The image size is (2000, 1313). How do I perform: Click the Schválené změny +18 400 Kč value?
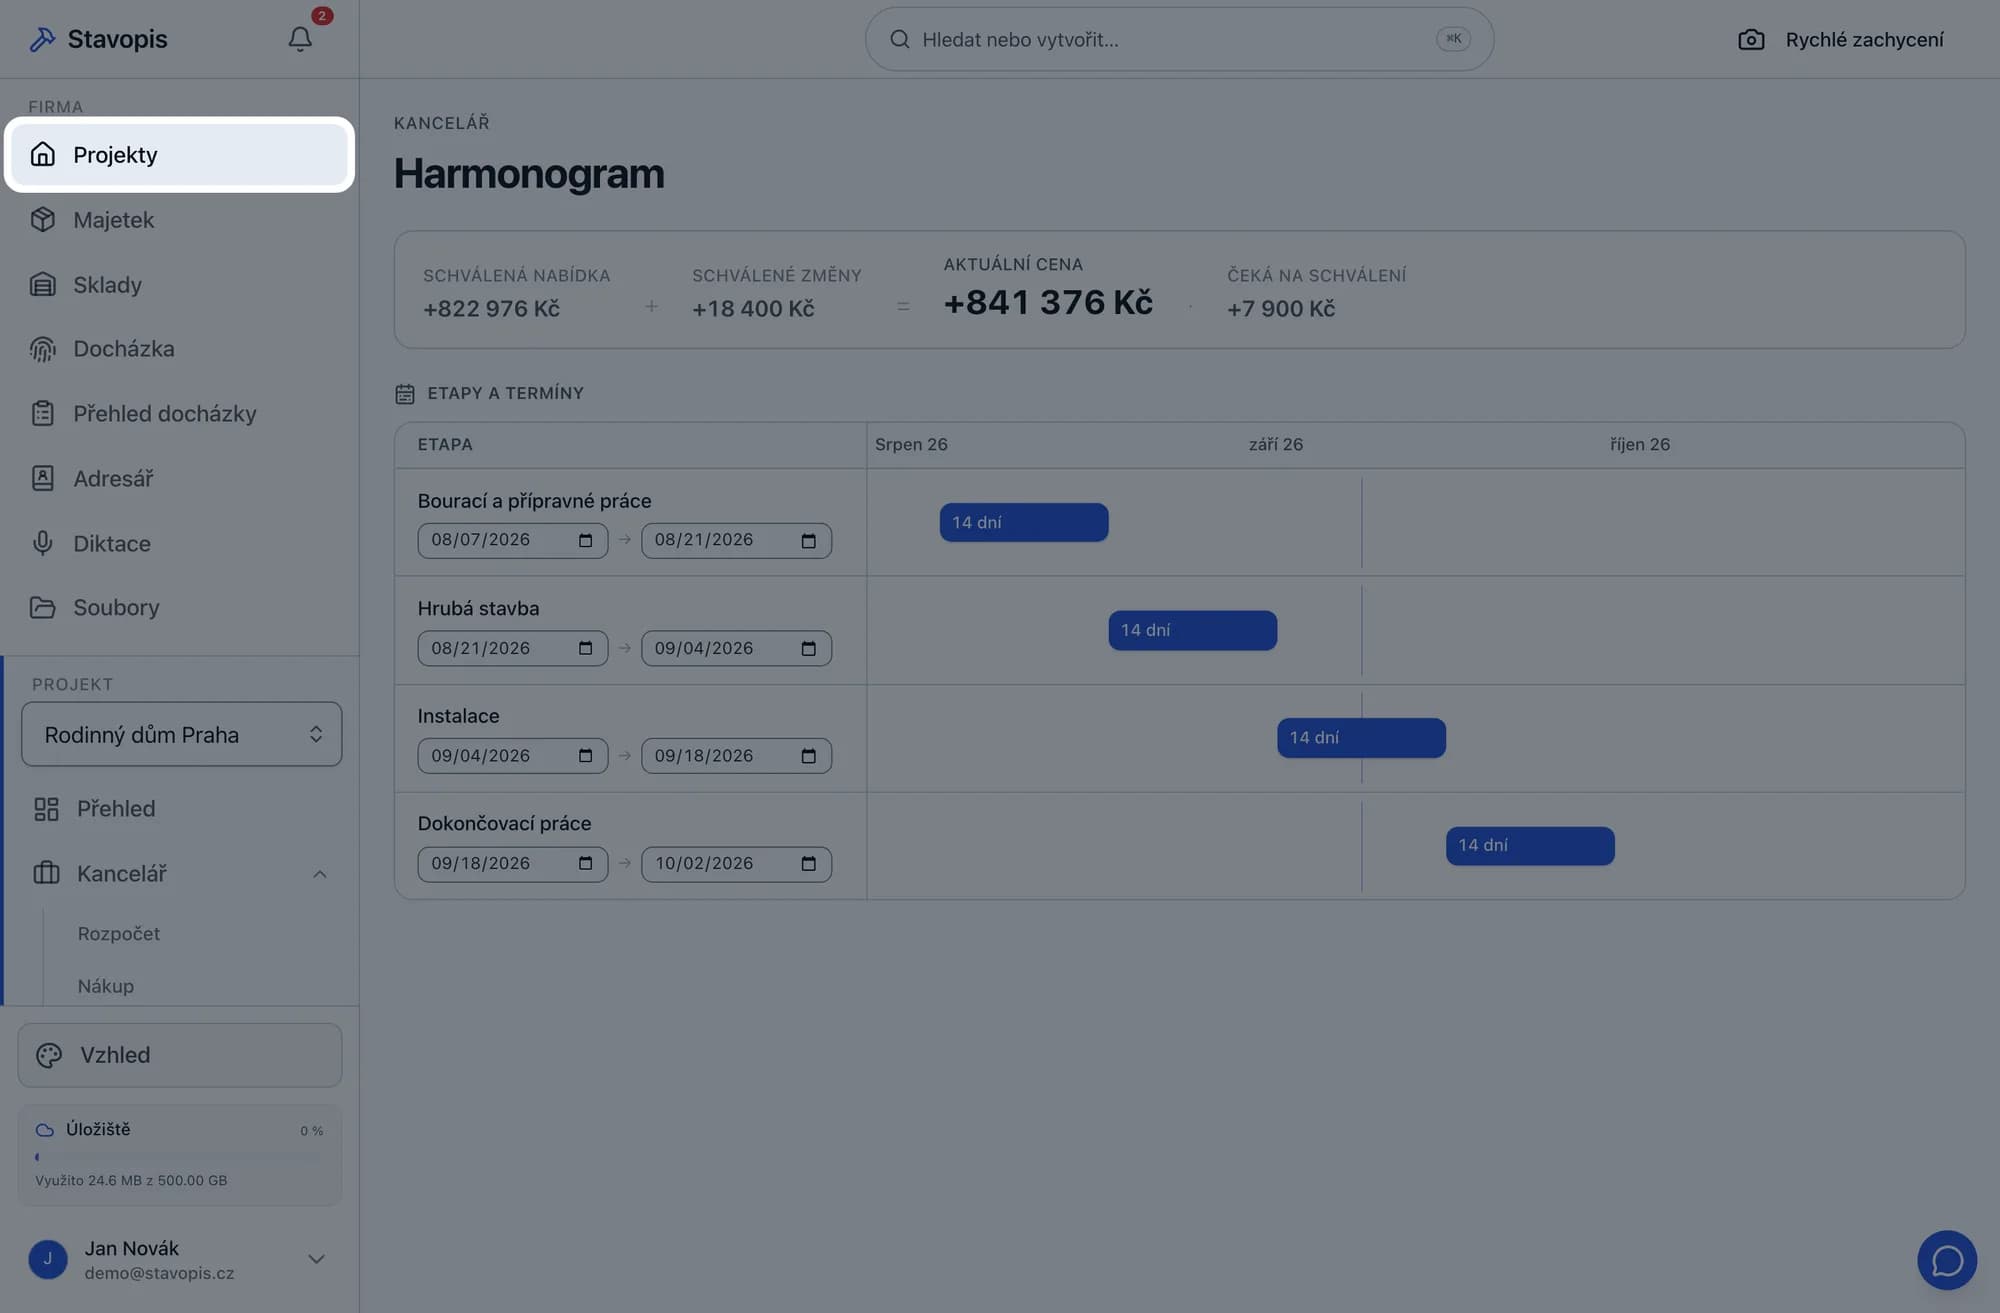[753, 309]
